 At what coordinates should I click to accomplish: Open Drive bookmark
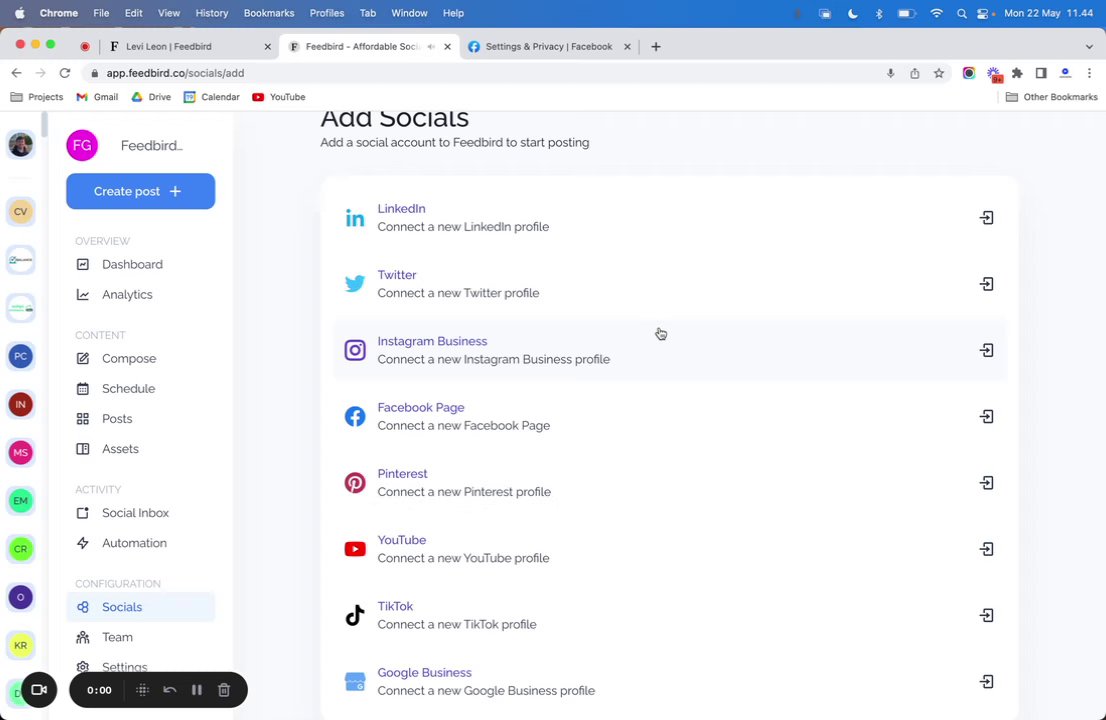[151, 97]
